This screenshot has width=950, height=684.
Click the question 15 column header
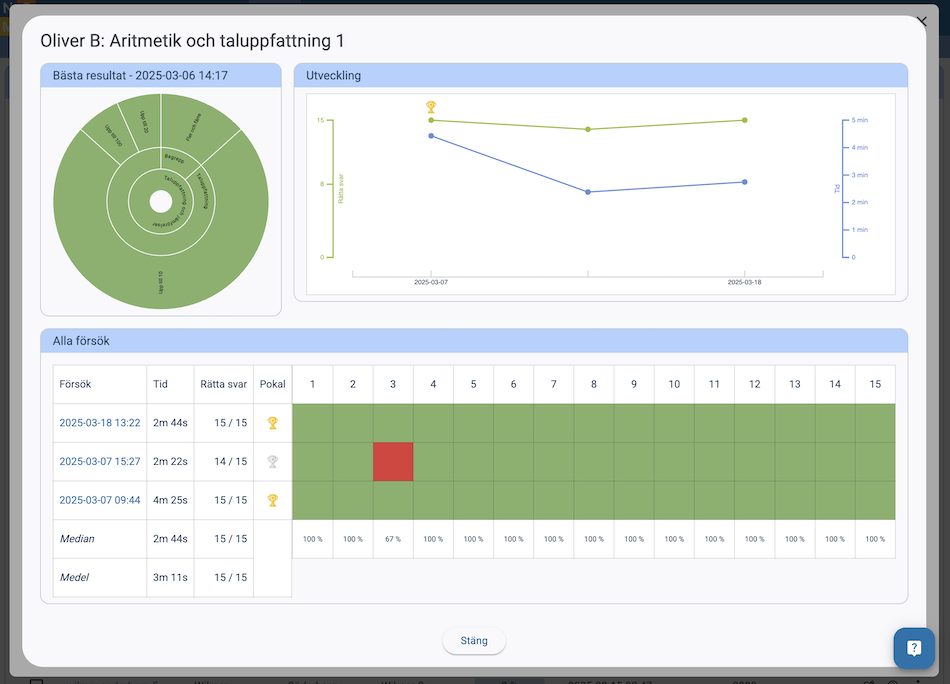(x=875, y=384)
